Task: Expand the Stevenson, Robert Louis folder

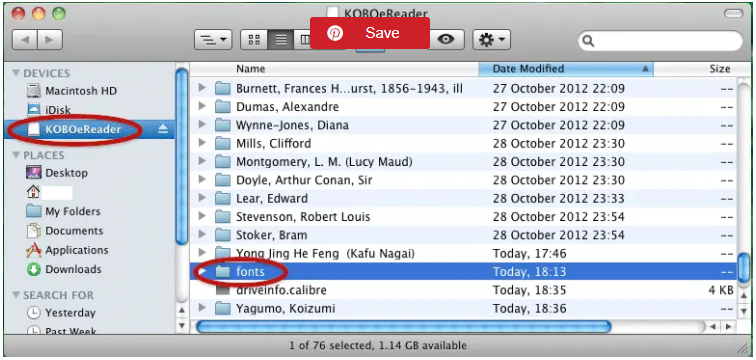Action: (x=202, y=216)
